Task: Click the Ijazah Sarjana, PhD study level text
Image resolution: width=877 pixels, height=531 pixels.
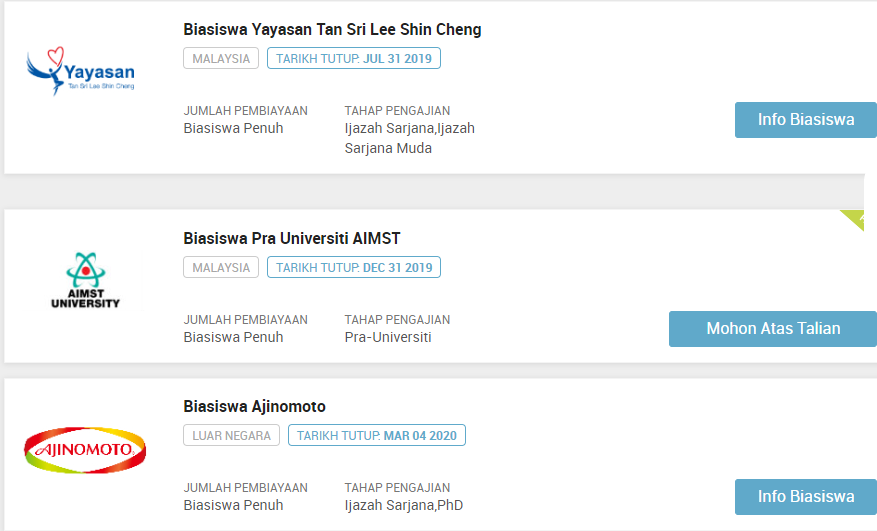Action: pos(403,505)
